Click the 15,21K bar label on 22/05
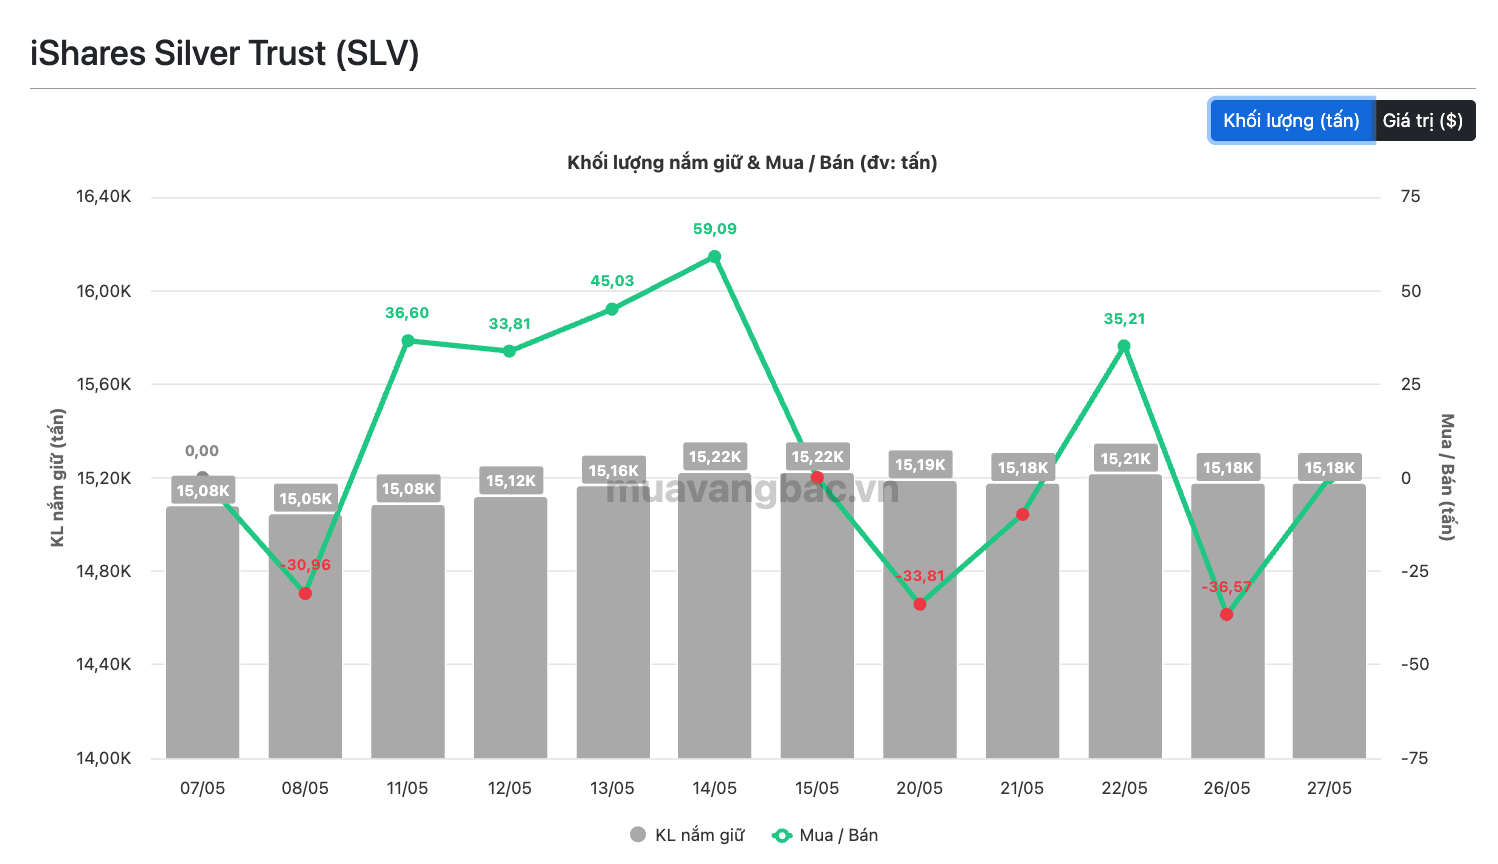Screen dimensions: 1498x864 tap(1125, 459)
